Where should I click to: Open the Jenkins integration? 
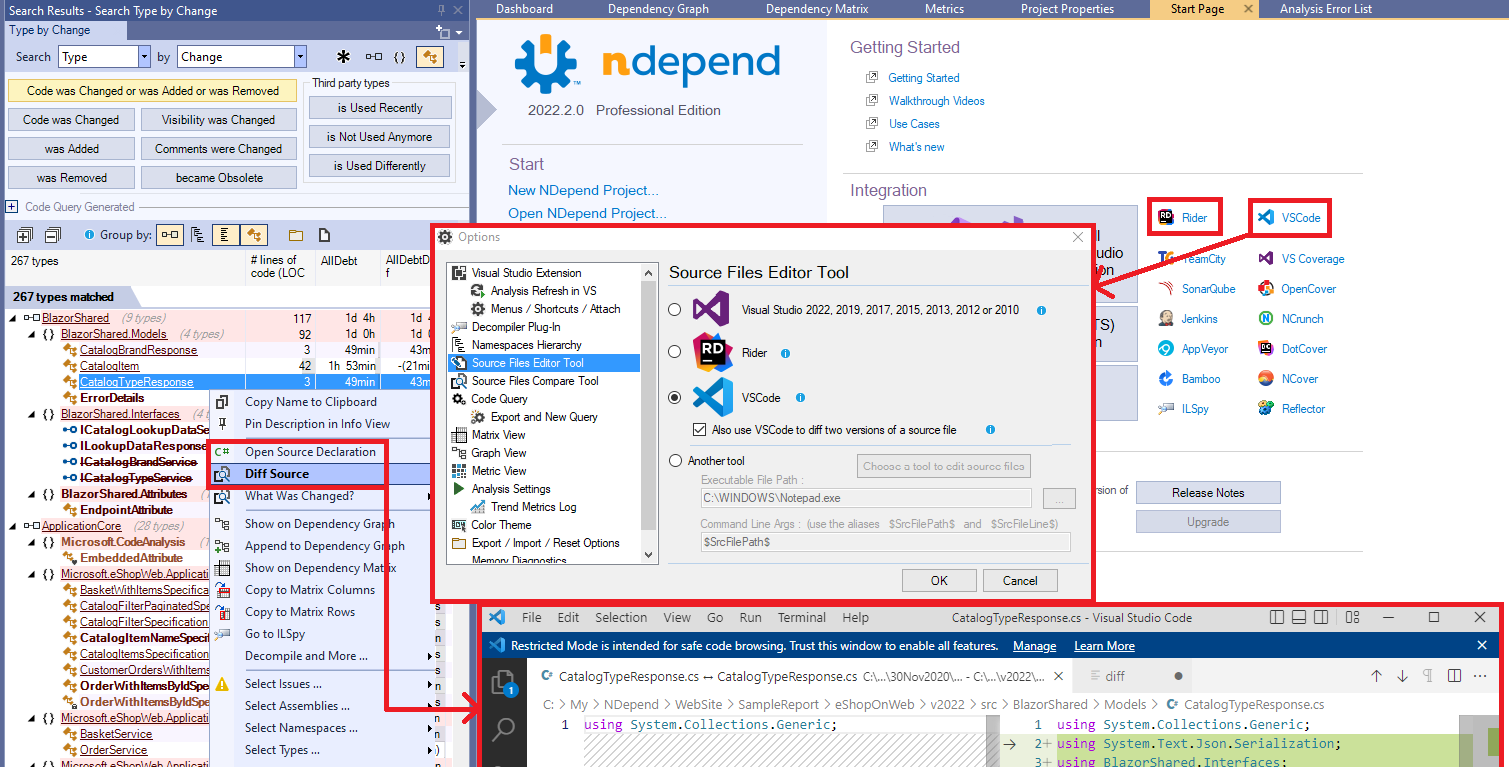[1188, 319]
